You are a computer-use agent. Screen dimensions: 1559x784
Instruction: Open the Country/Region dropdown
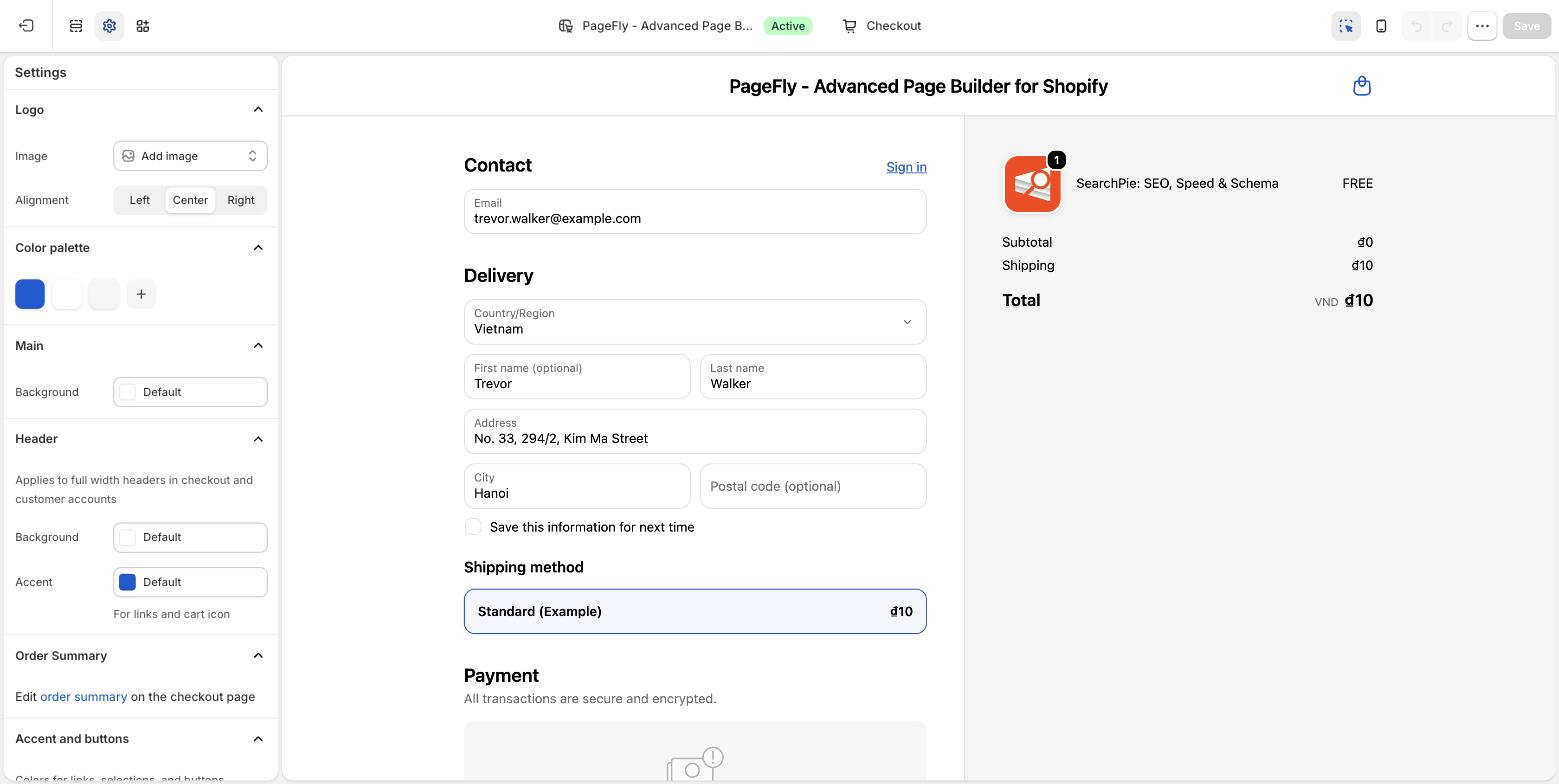[695, 322]
